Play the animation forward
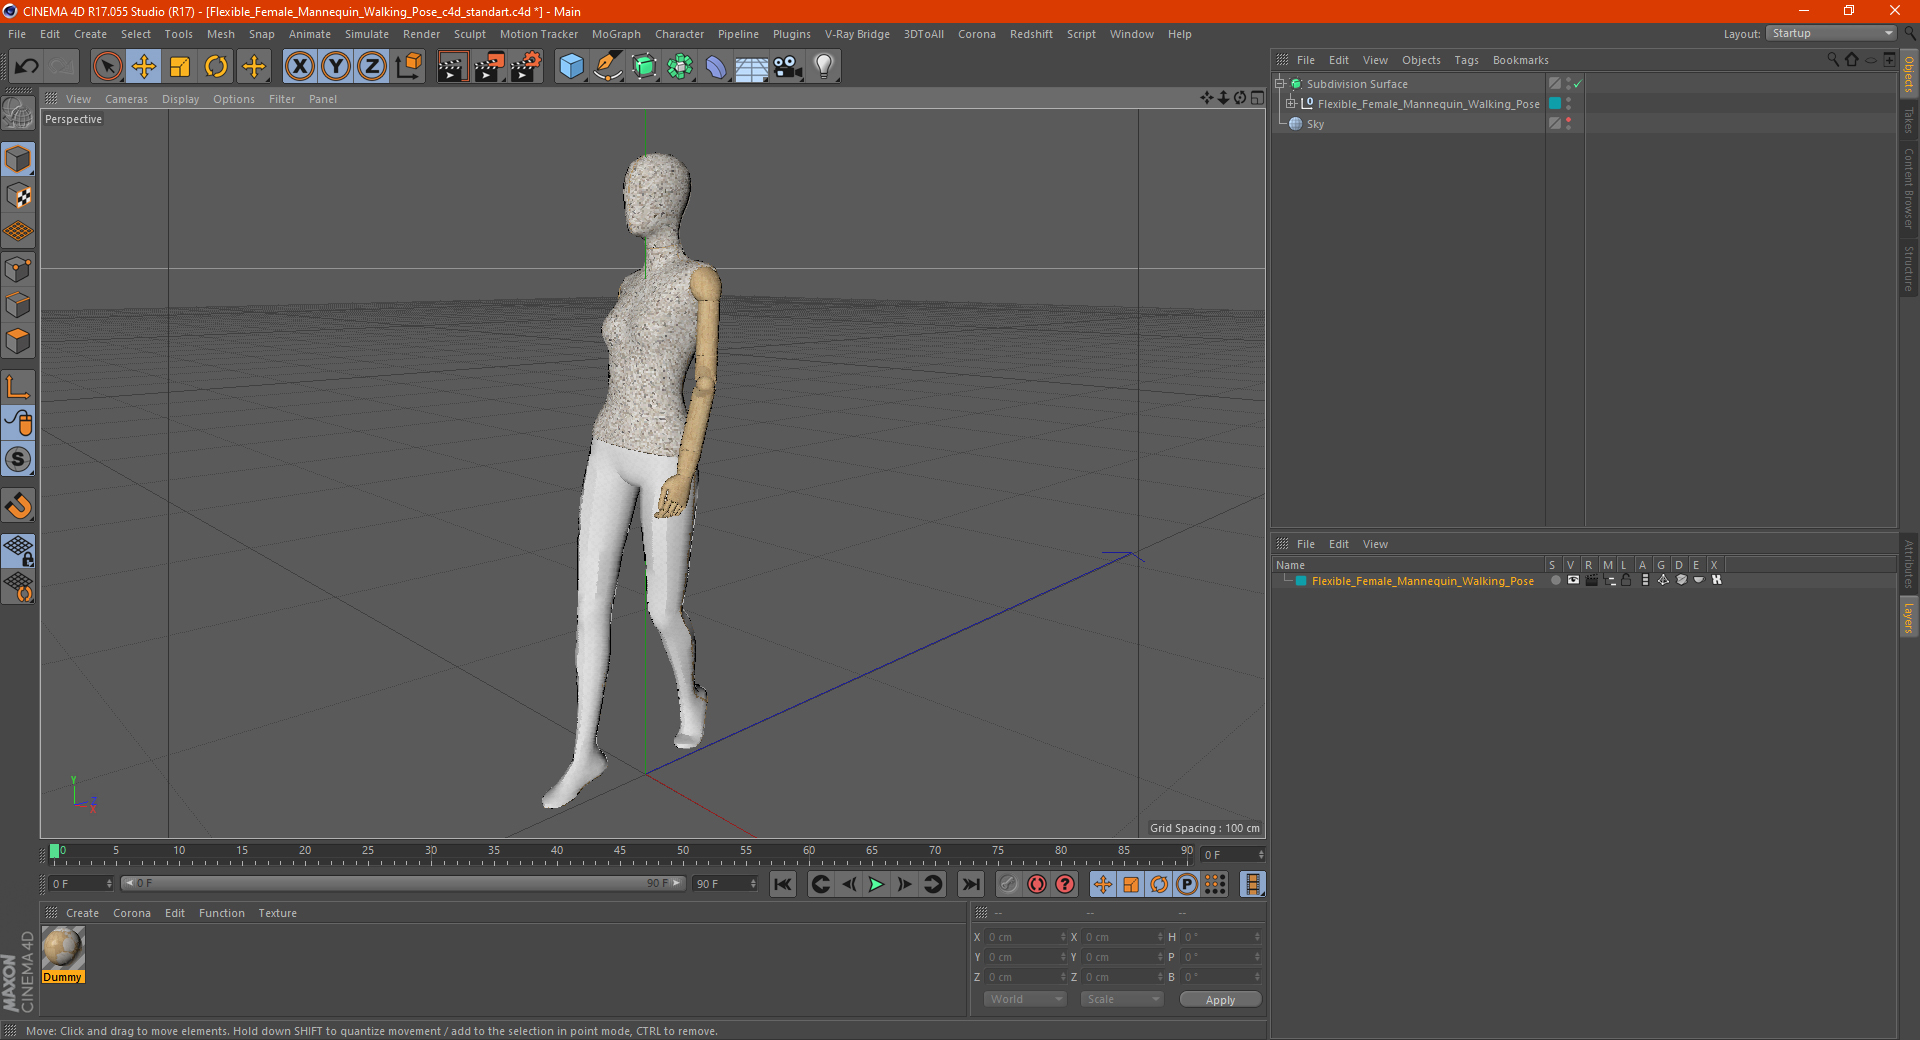1920x1040 pixels. tap(876, 884)
